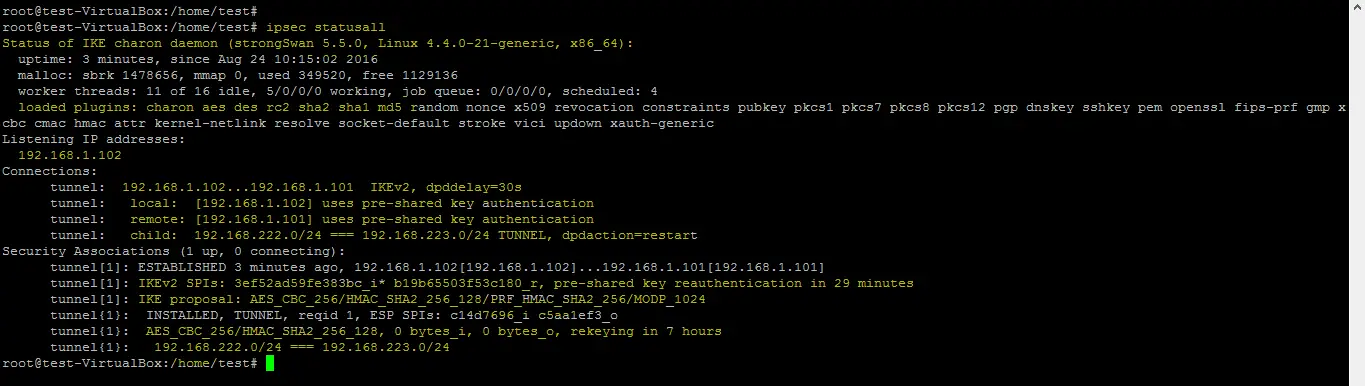Click the 'Status of IKE charon daemon' line
Screen dimensions: 1365x386
[318, 44]
